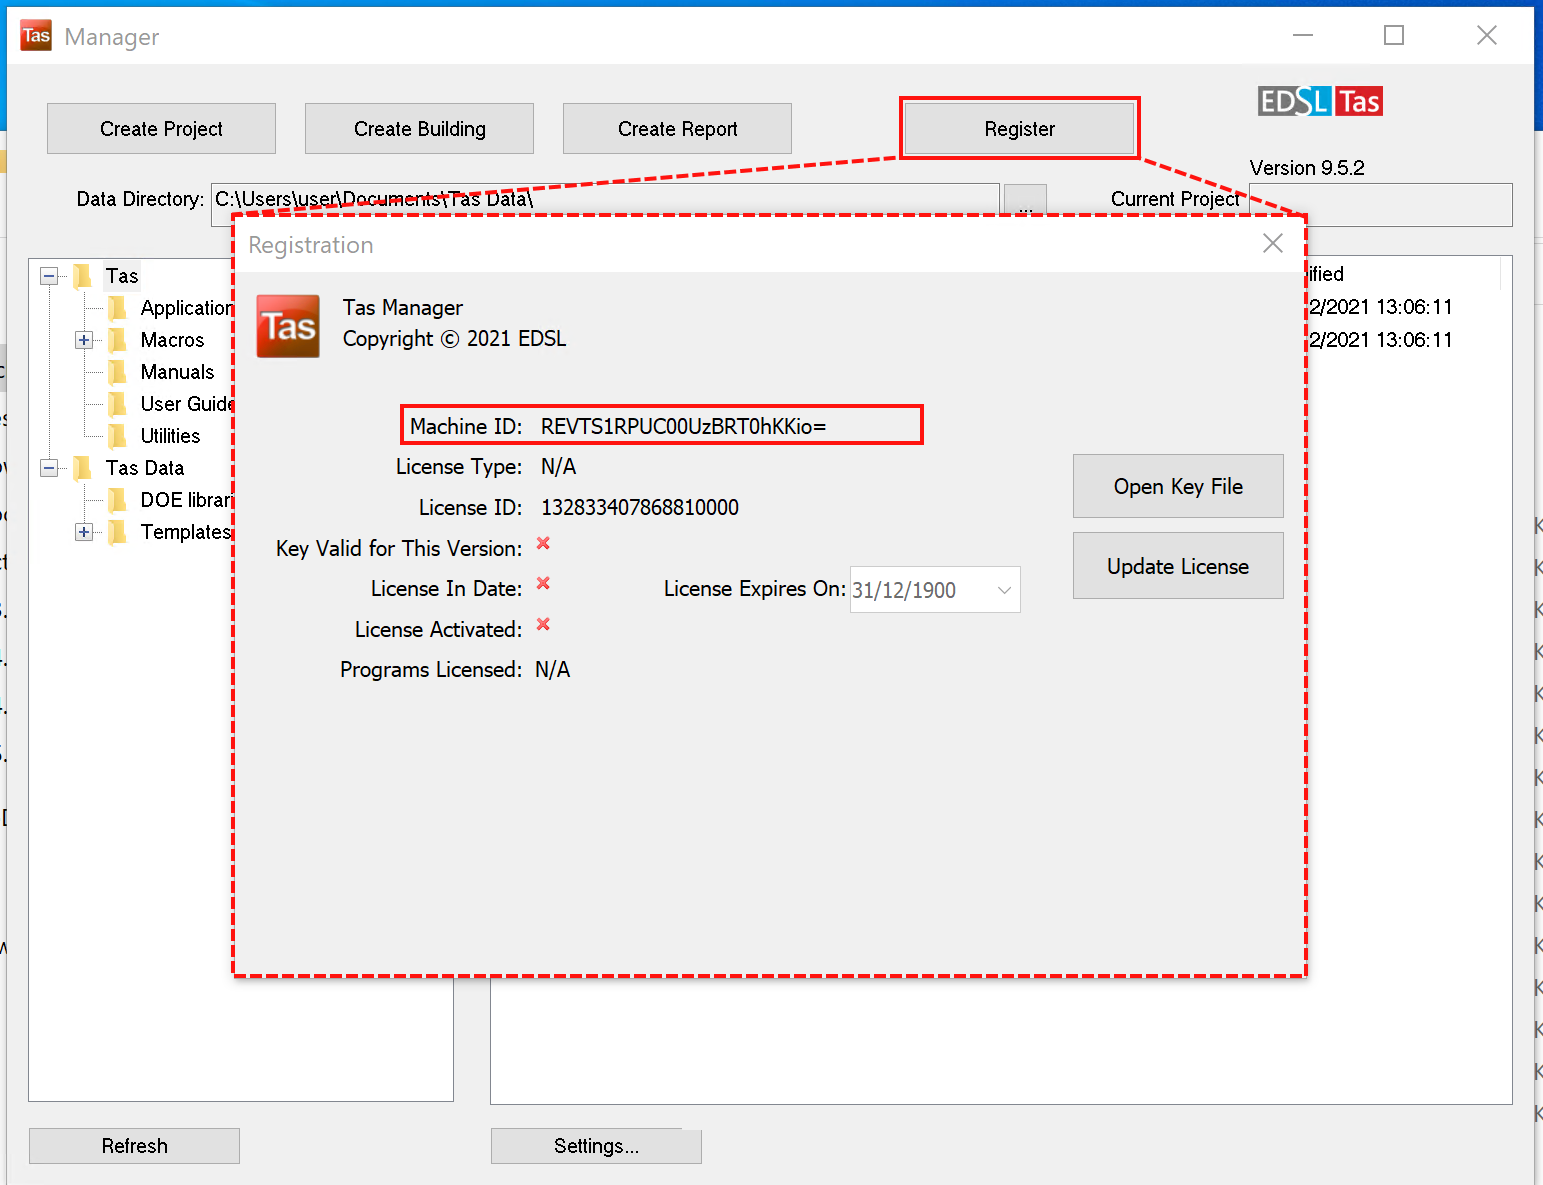Select the DOE library folder
This screenshot has height=1185, width=1543.
(x=186, y=500)
